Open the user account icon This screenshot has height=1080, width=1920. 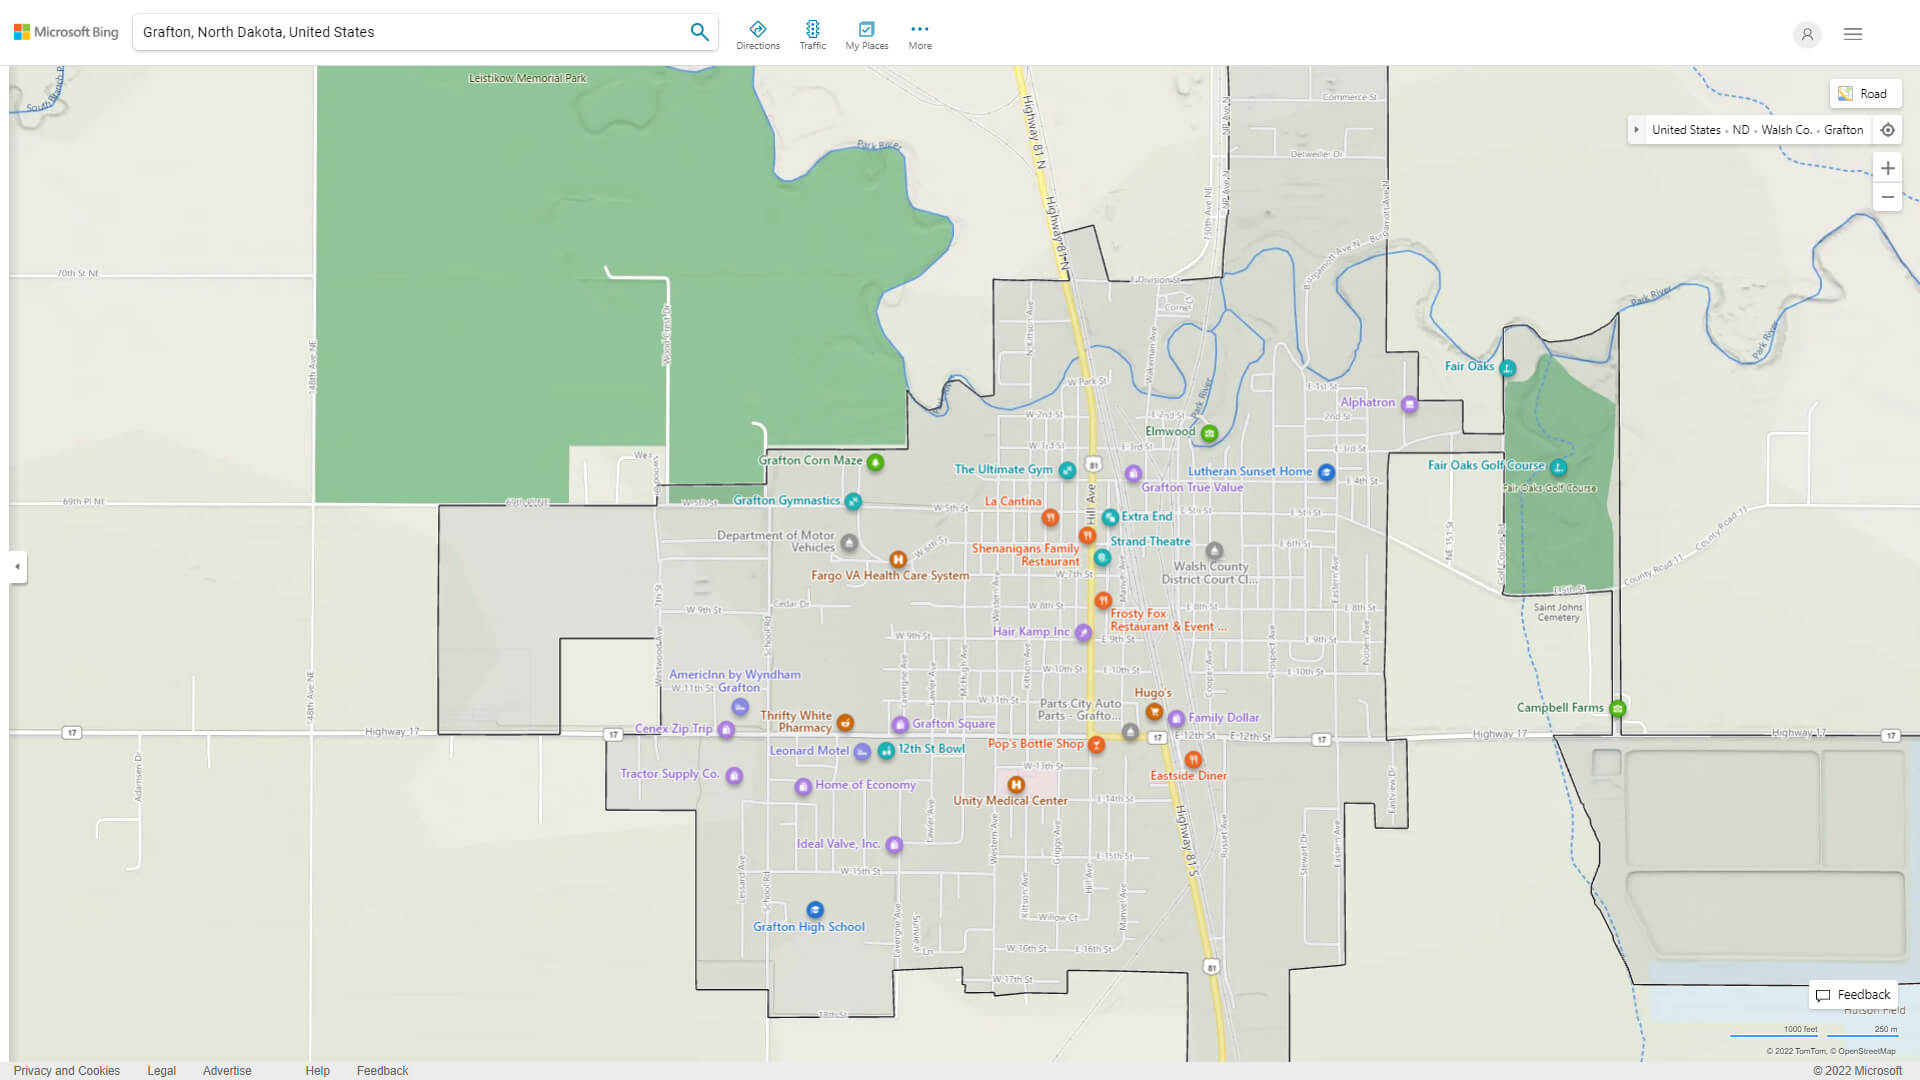[x=1807, y=34]
